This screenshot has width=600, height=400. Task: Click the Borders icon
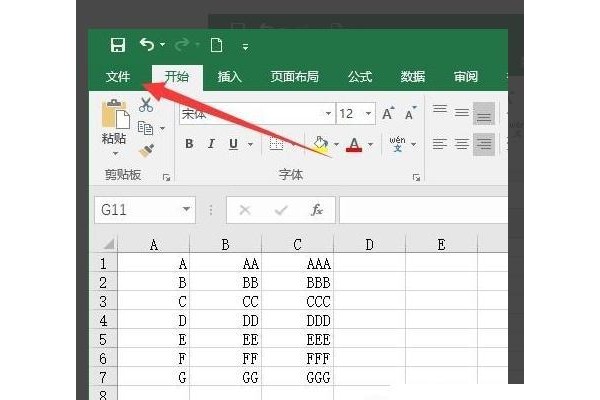(x=276, y=144)
